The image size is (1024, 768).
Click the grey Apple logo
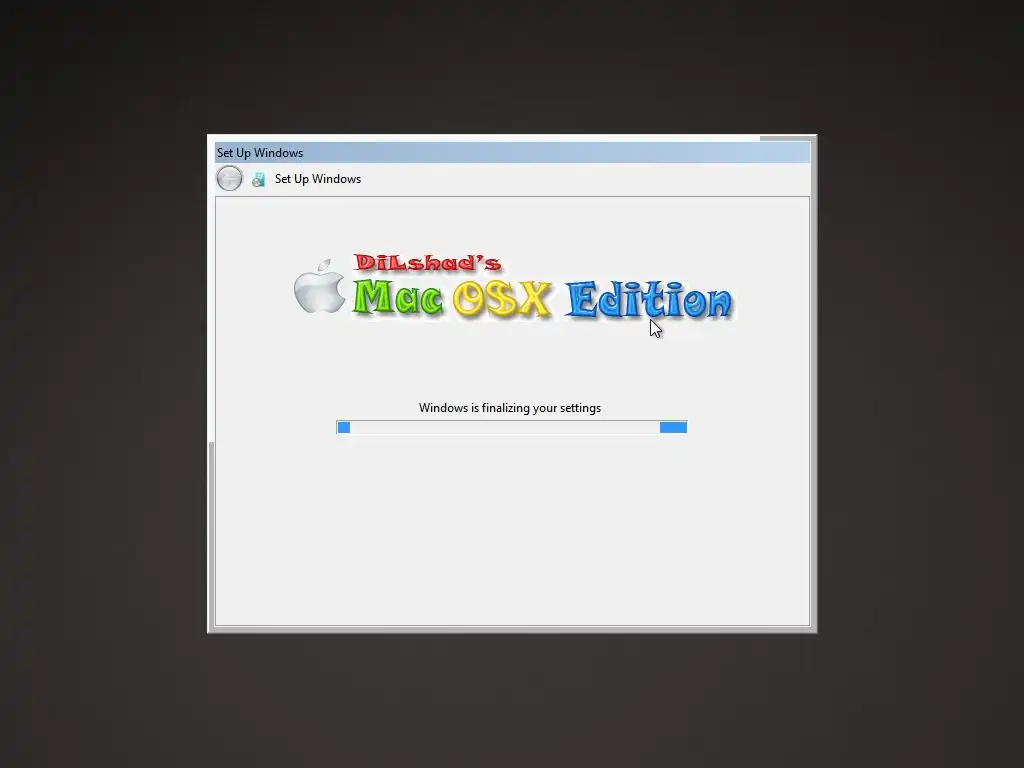tap(319, 286)
